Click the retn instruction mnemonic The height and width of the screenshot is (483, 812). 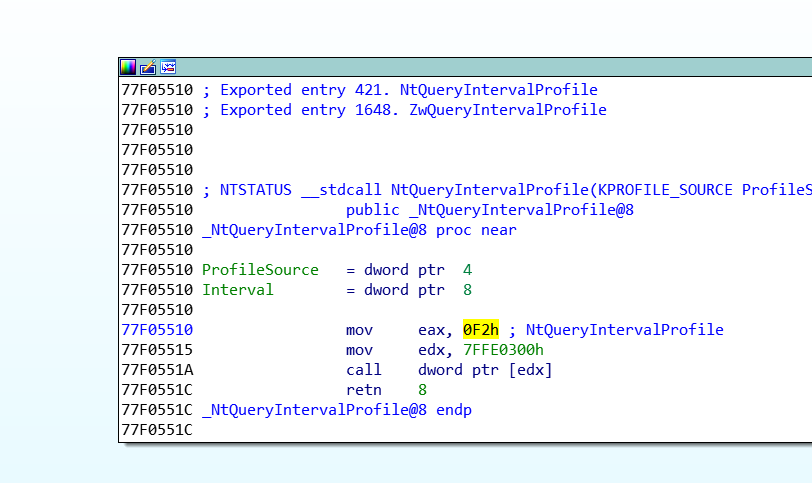(363, 390)
